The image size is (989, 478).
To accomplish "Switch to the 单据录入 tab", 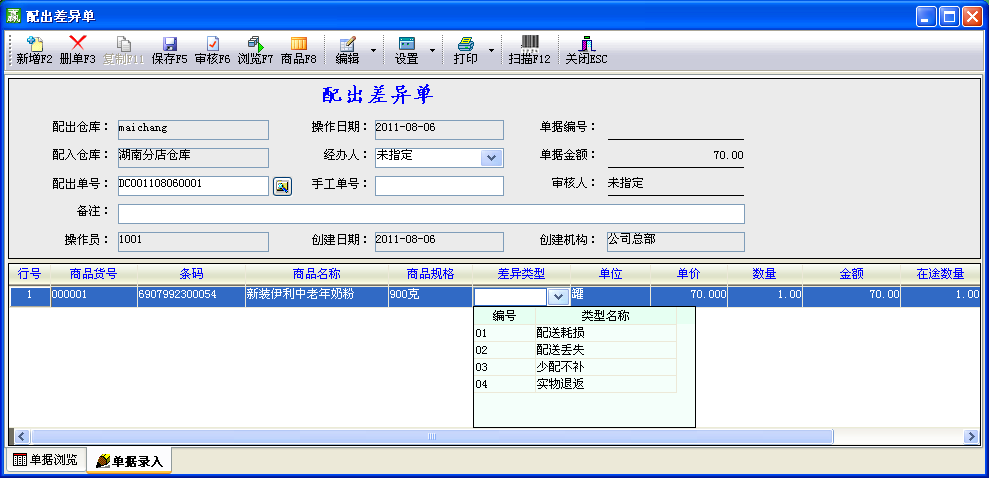I will (x=129, y=461).
